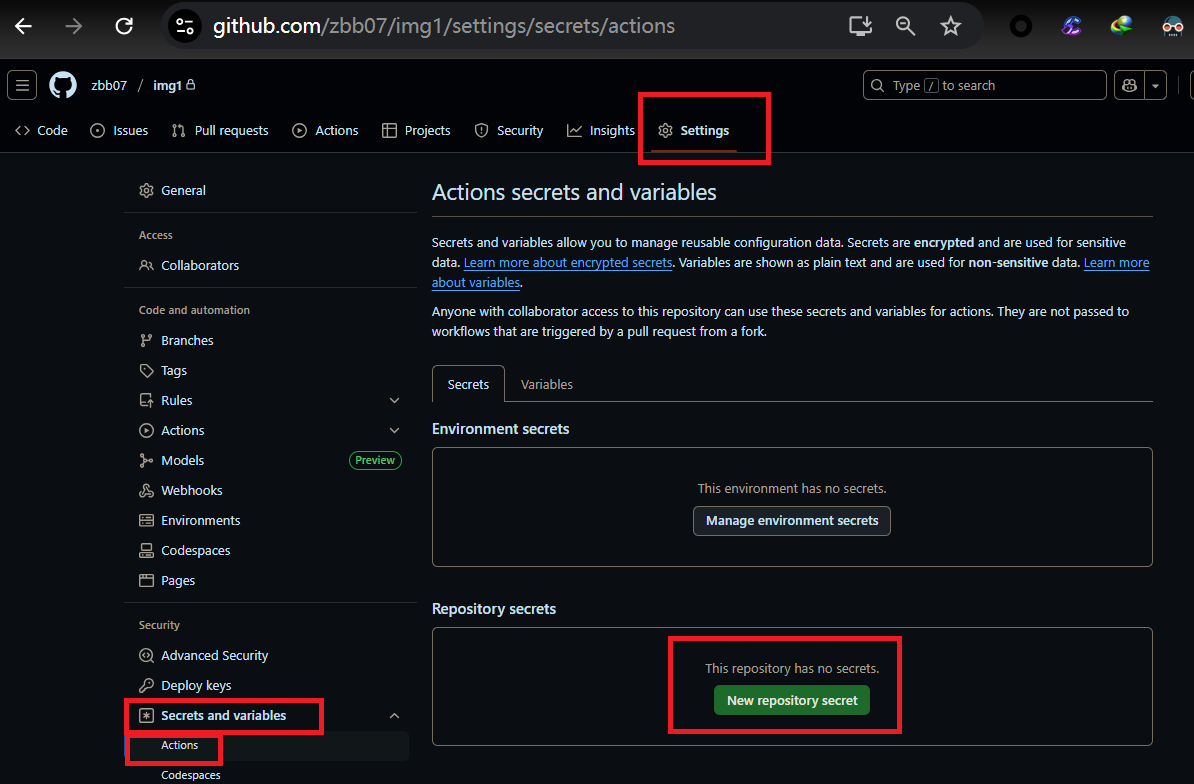Screen dimensions: 1194x784
Task: Reload the page with the refresh icon
Action: coord(124,26)
